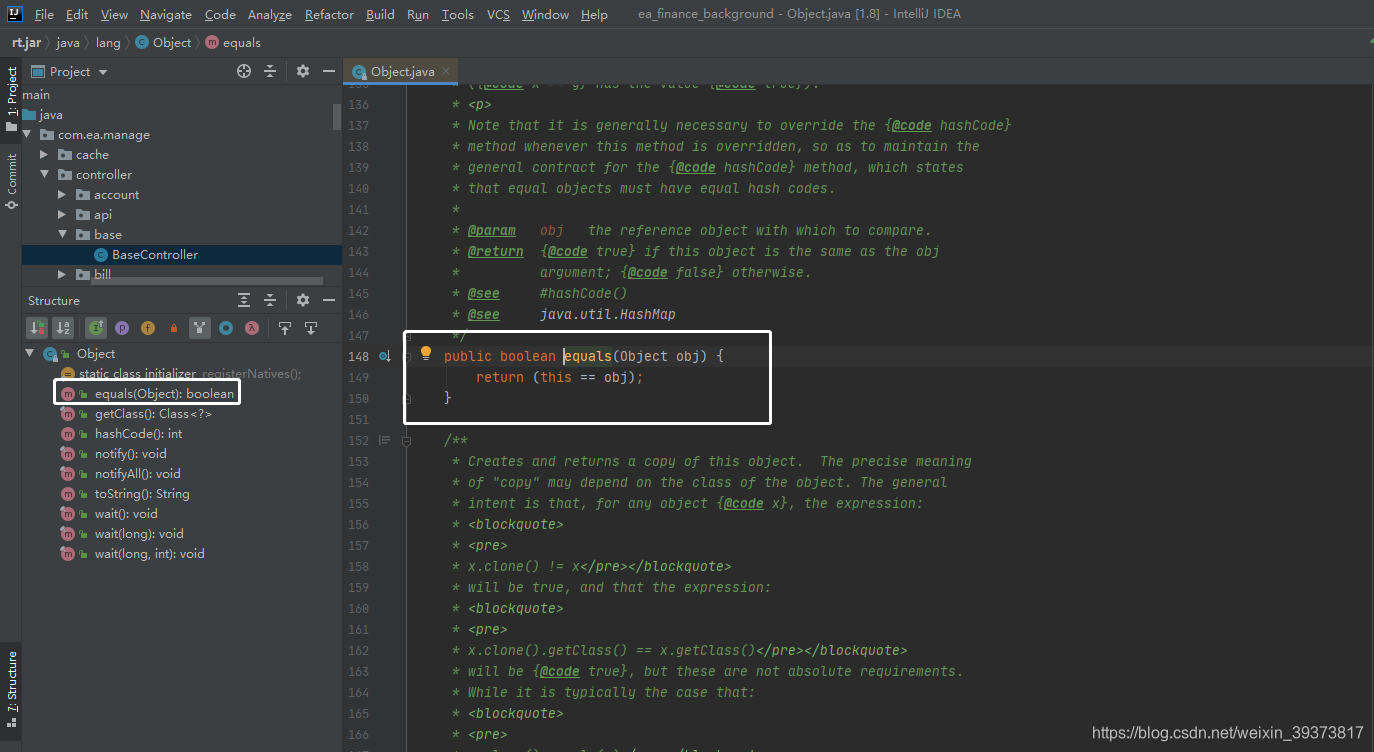Click lang in the breadcrumb bar

108,42
